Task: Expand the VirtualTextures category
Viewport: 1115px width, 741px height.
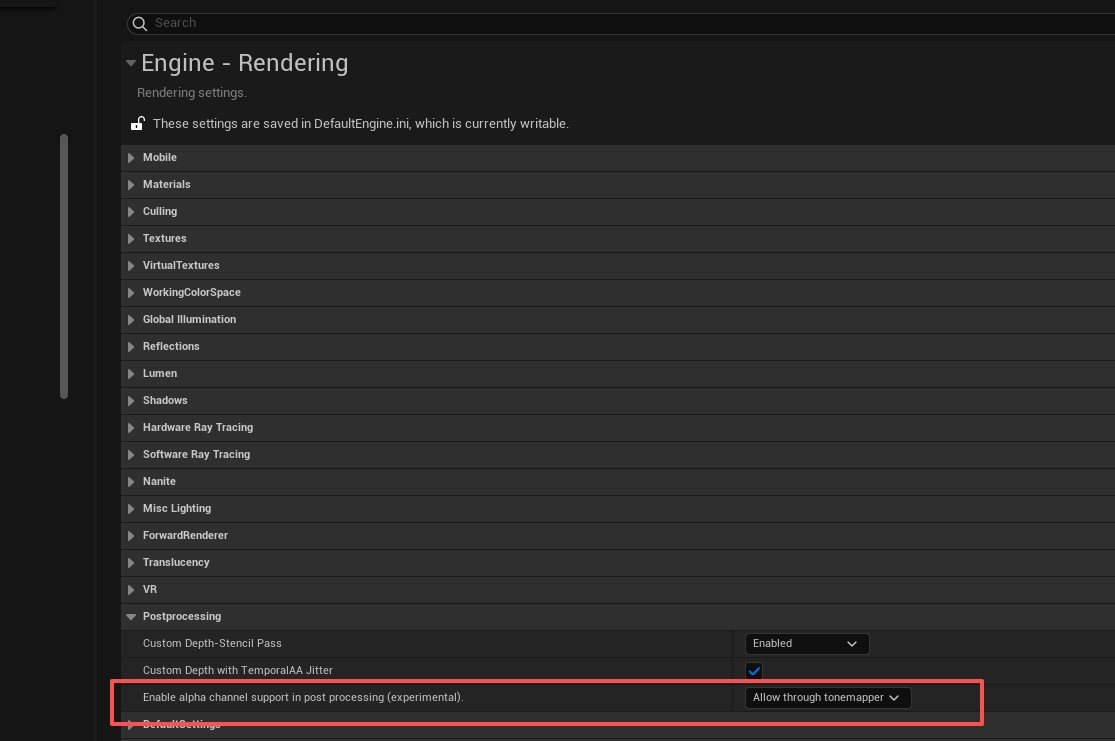Action: (131, 266)
